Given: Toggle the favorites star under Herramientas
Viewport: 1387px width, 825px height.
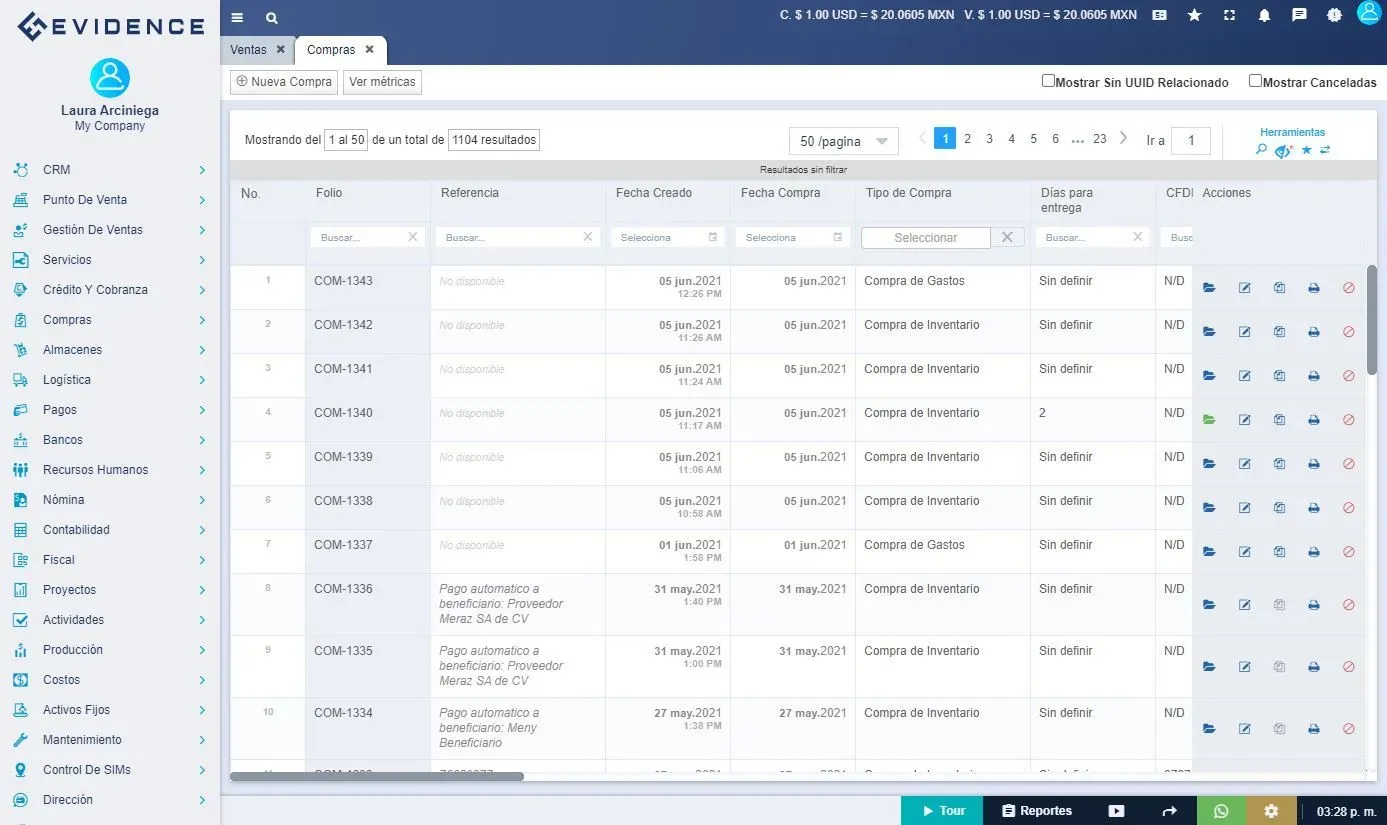Looking at the screenshot, I should [x=1305, y=150].
